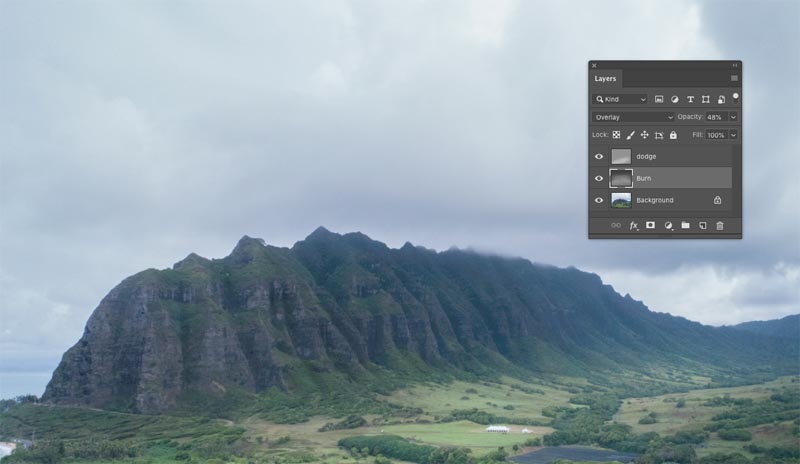Lock transparent pixels icon

click(616, 135)
